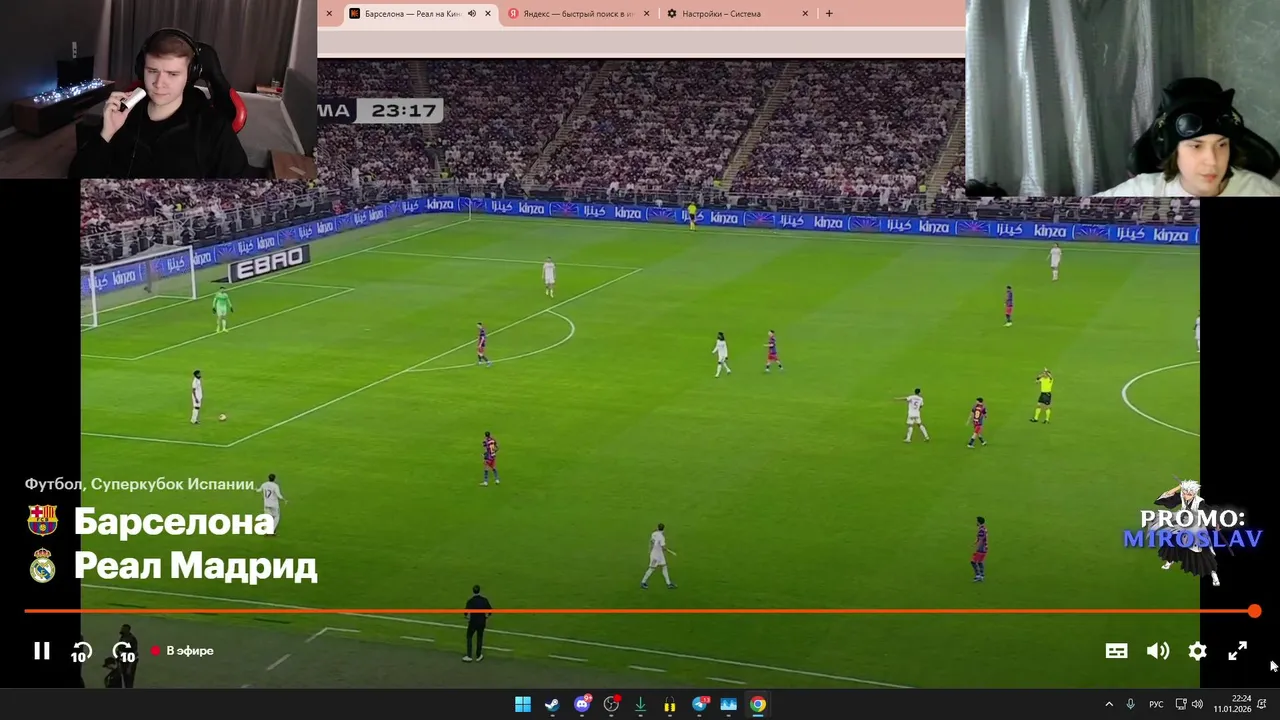Click the PROMO: MIROSLAV overlay
This screenshot has height=720, width=1280.
pyautogui.click(x=1192, y=530)
